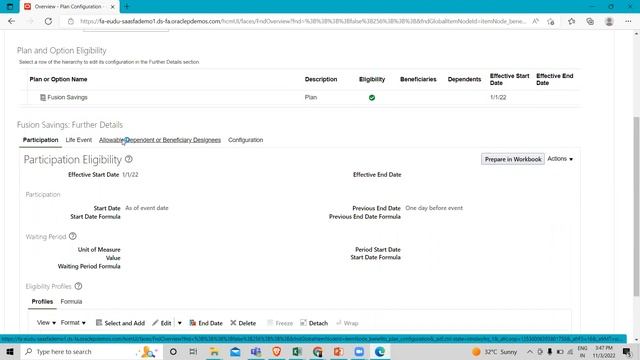Screen dimensions: 640x360
Task: Reload the current page
Action: pos(48,21)
